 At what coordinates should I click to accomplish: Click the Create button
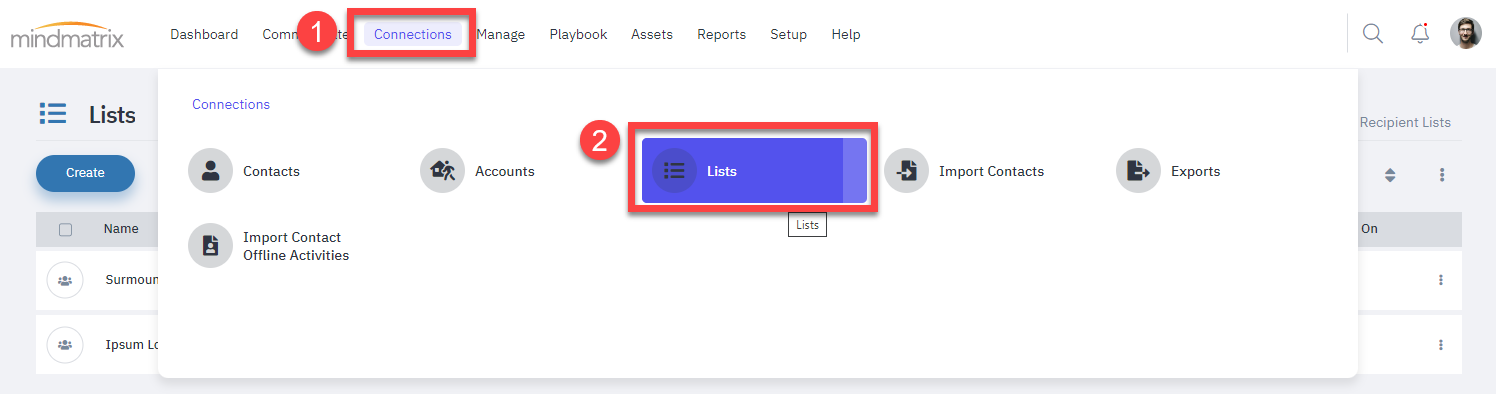tap(85, 173)
